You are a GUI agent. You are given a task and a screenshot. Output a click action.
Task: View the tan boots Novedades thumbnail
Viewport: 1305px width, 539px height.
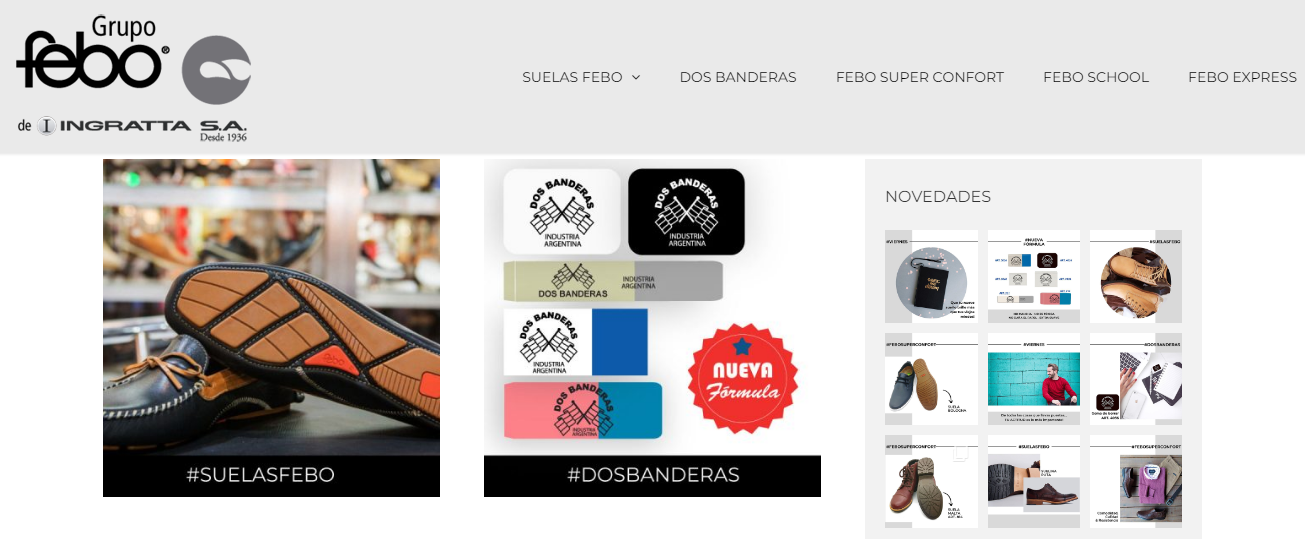point(1136,276)
